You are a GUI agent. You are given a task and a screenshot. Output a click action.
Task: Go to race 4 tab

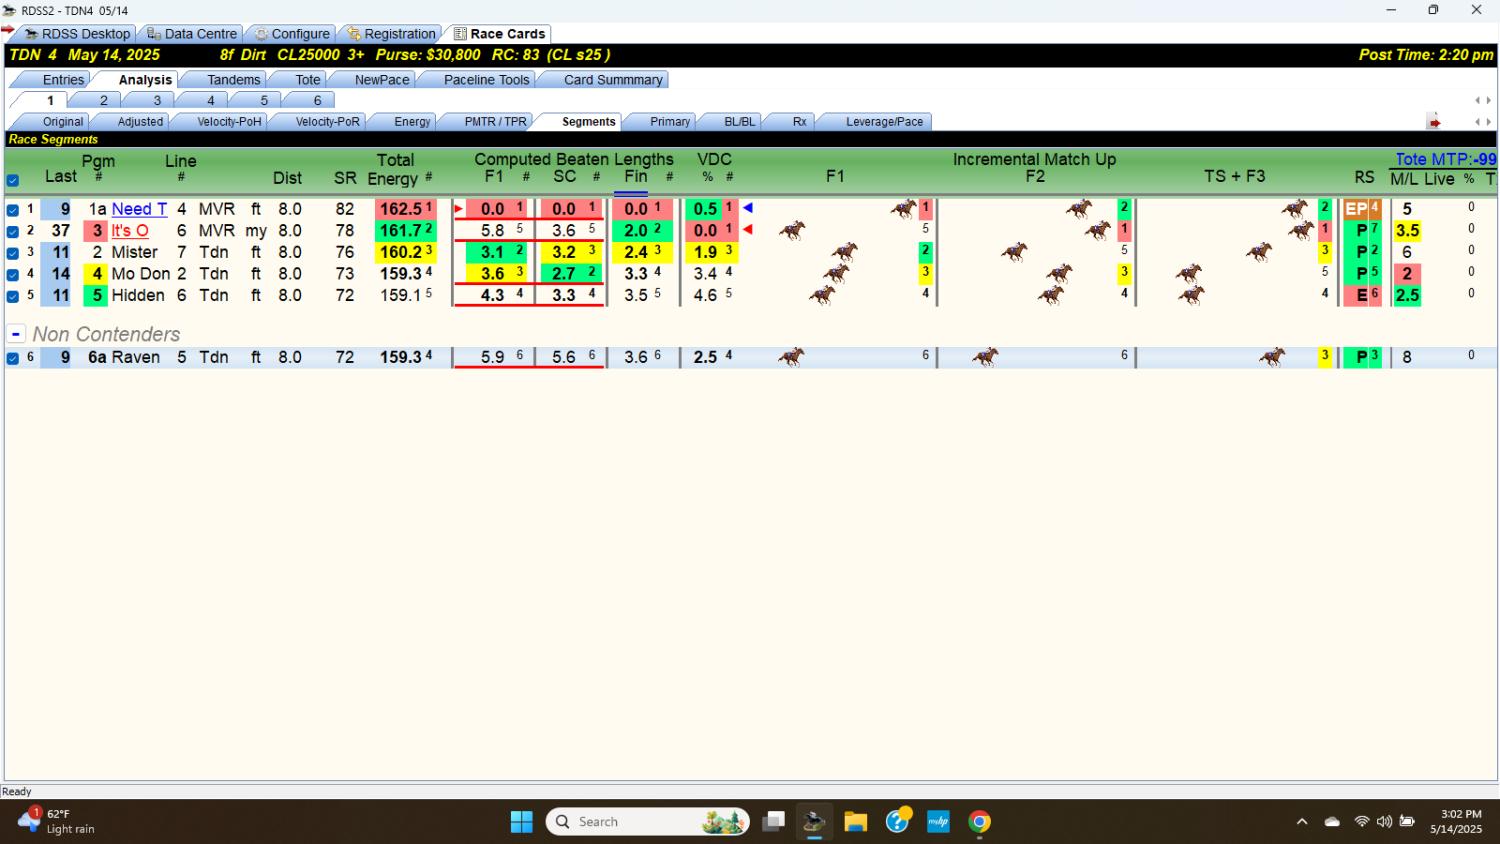point(210,100)
